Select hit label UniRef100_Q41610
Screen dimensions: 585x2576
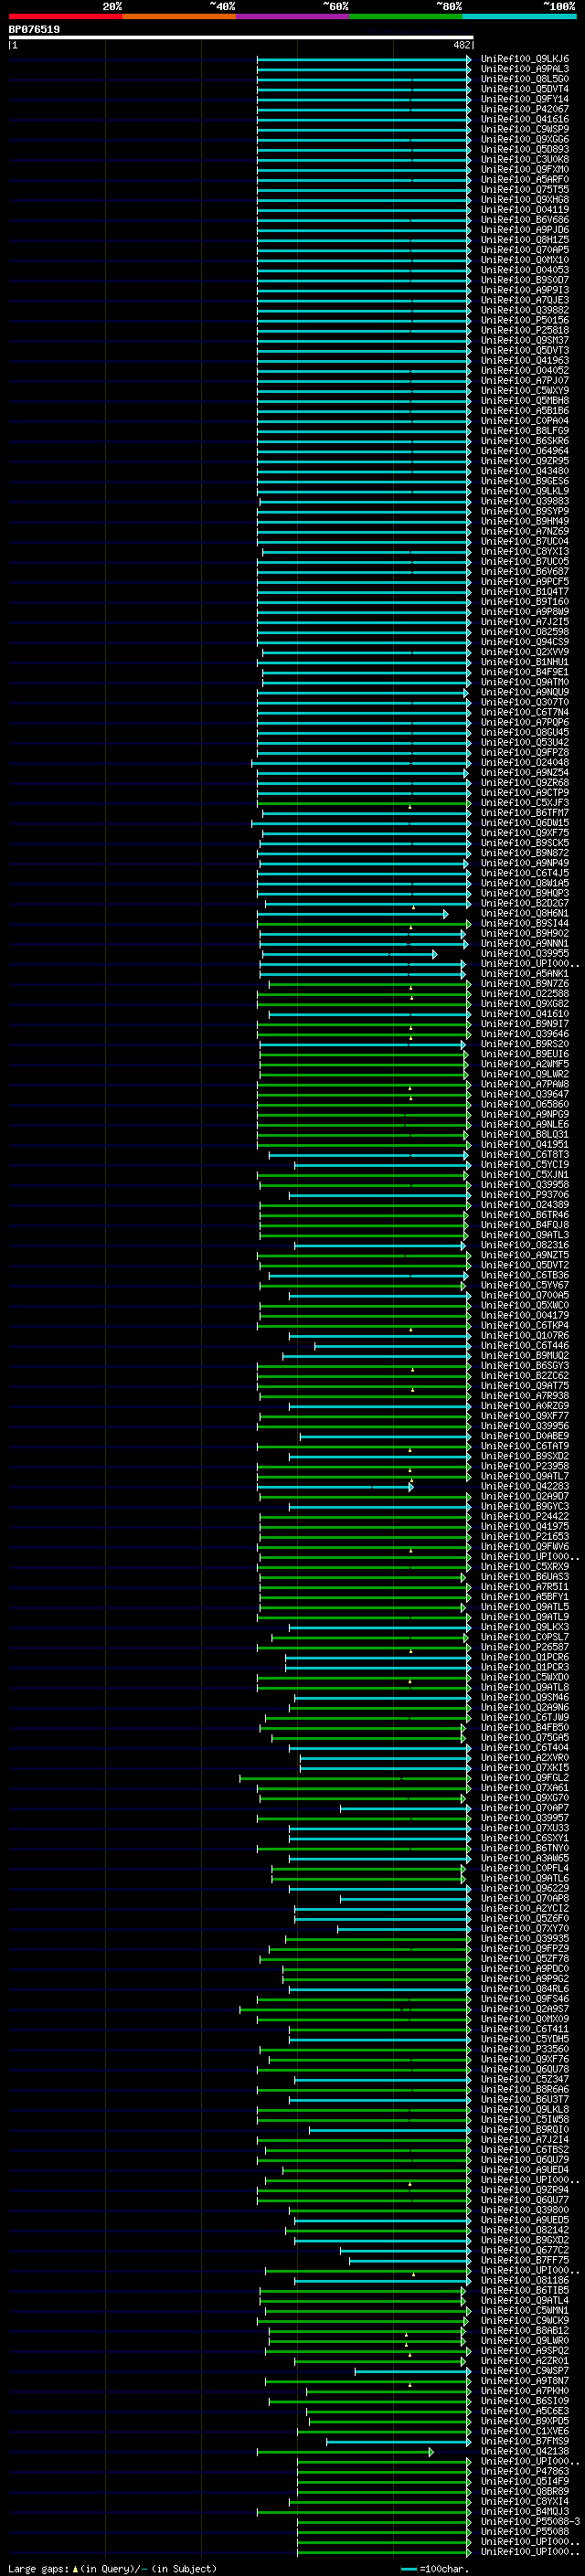(x=525, y=1014)
